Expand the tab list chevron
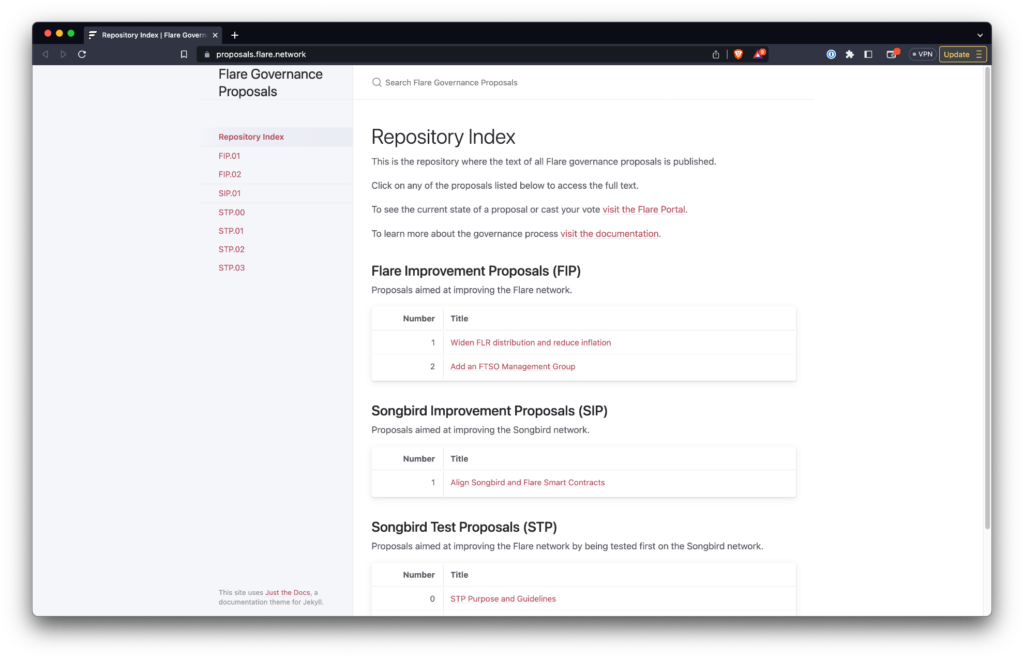Image resolution: width=1024 pixels, height=659 pixels. coord(980,35)
